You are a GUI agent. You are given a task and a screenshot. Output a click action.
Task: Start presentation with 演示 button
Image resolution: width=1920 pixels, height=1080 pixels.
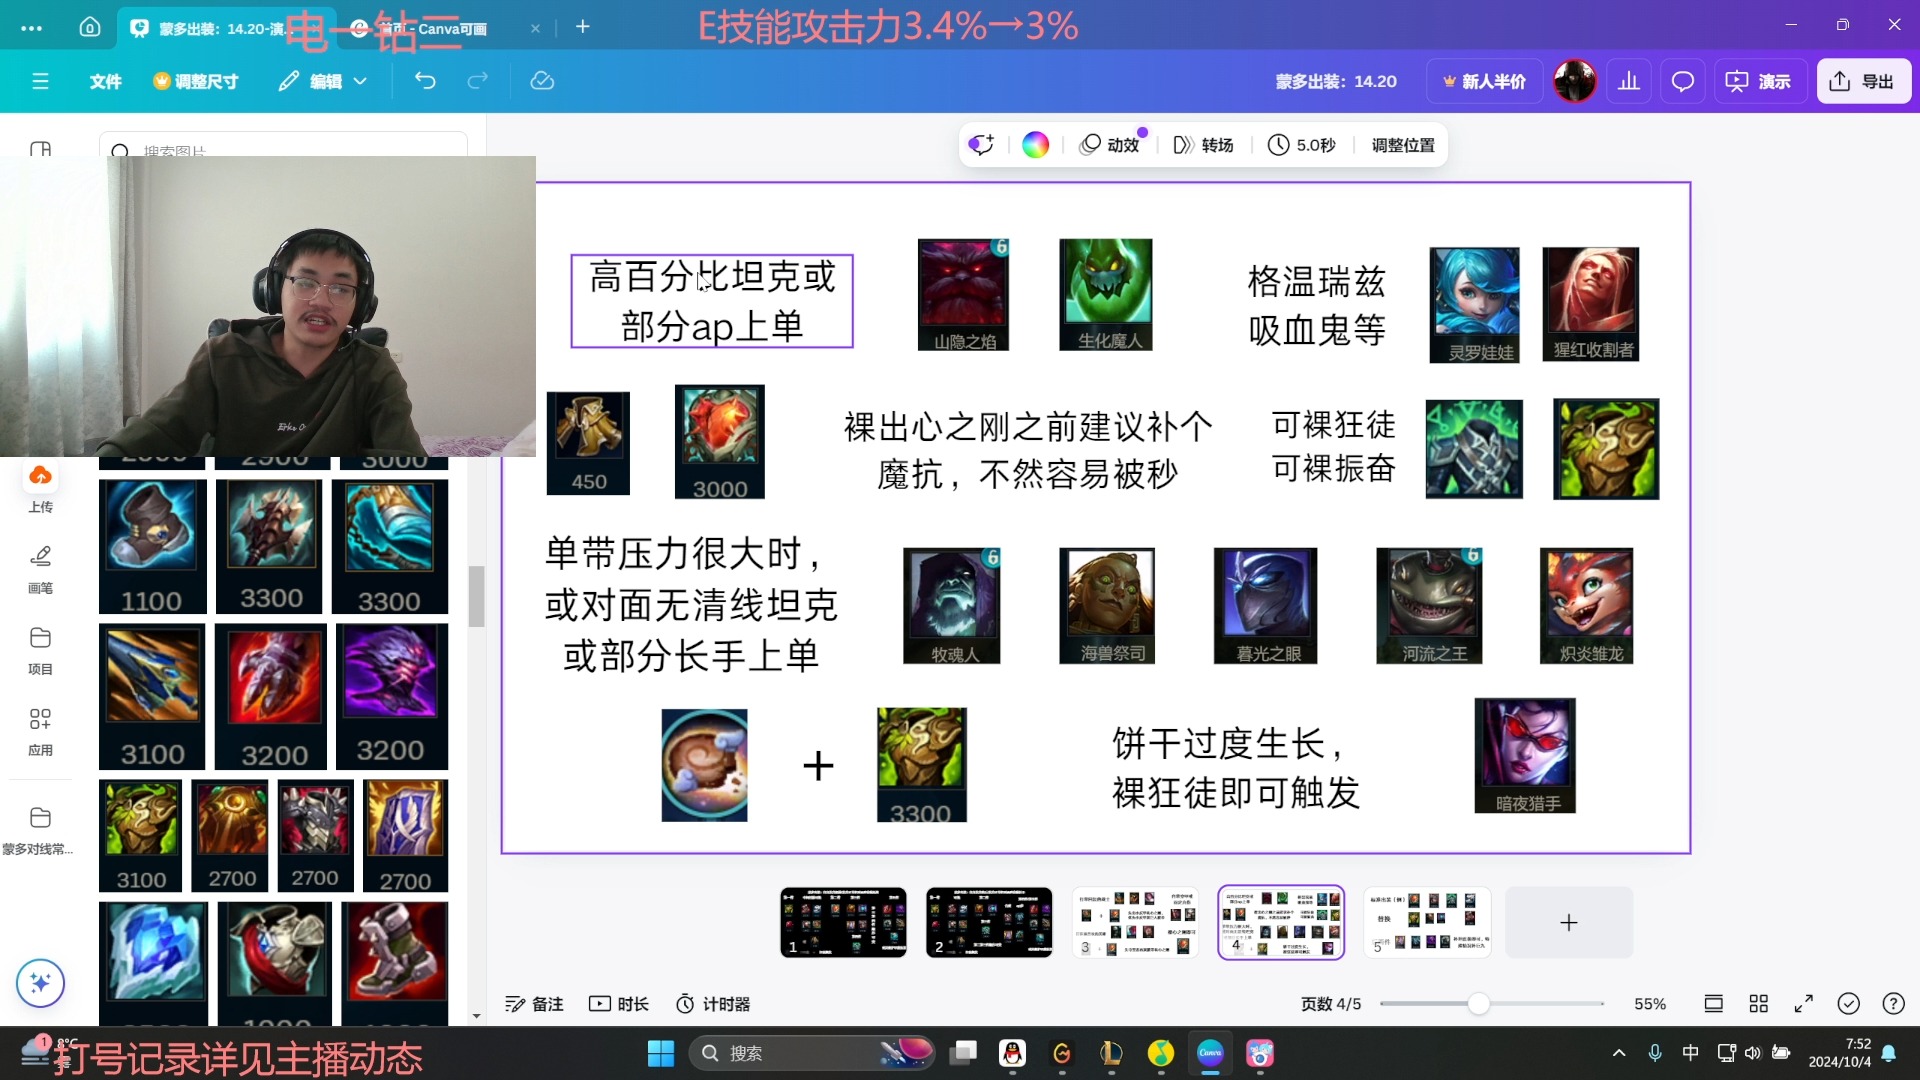1759,81
